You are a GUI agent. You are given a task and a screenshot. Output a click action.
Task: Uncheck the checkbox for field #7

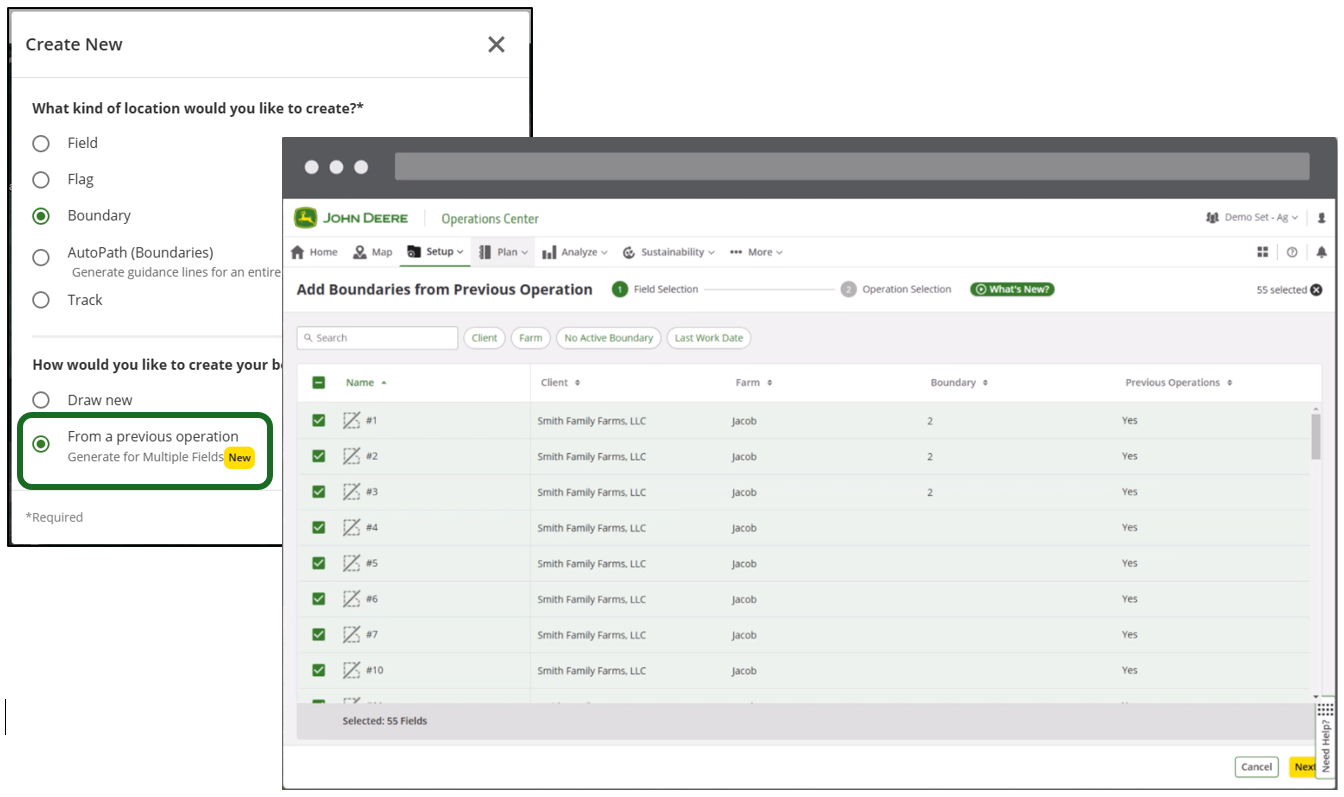pos(319,634)
